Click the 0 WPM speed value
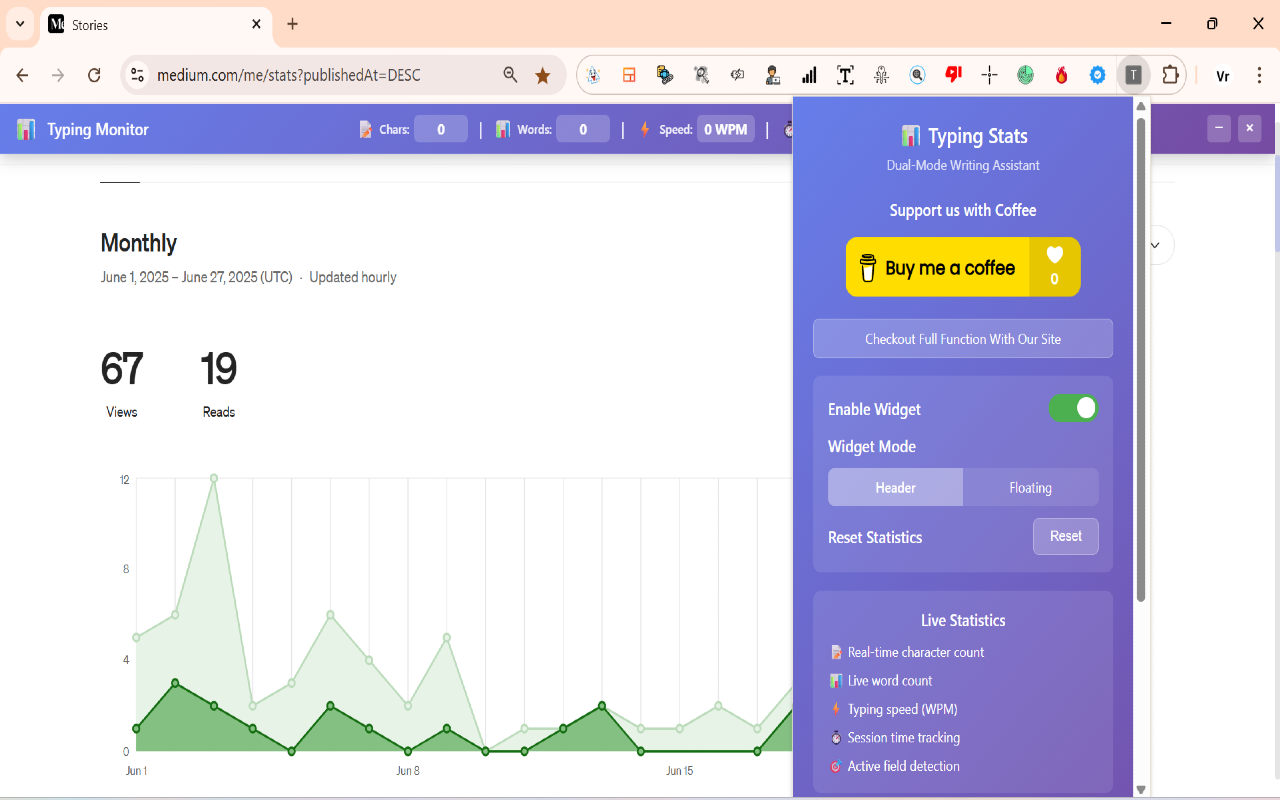 [726, 129]
